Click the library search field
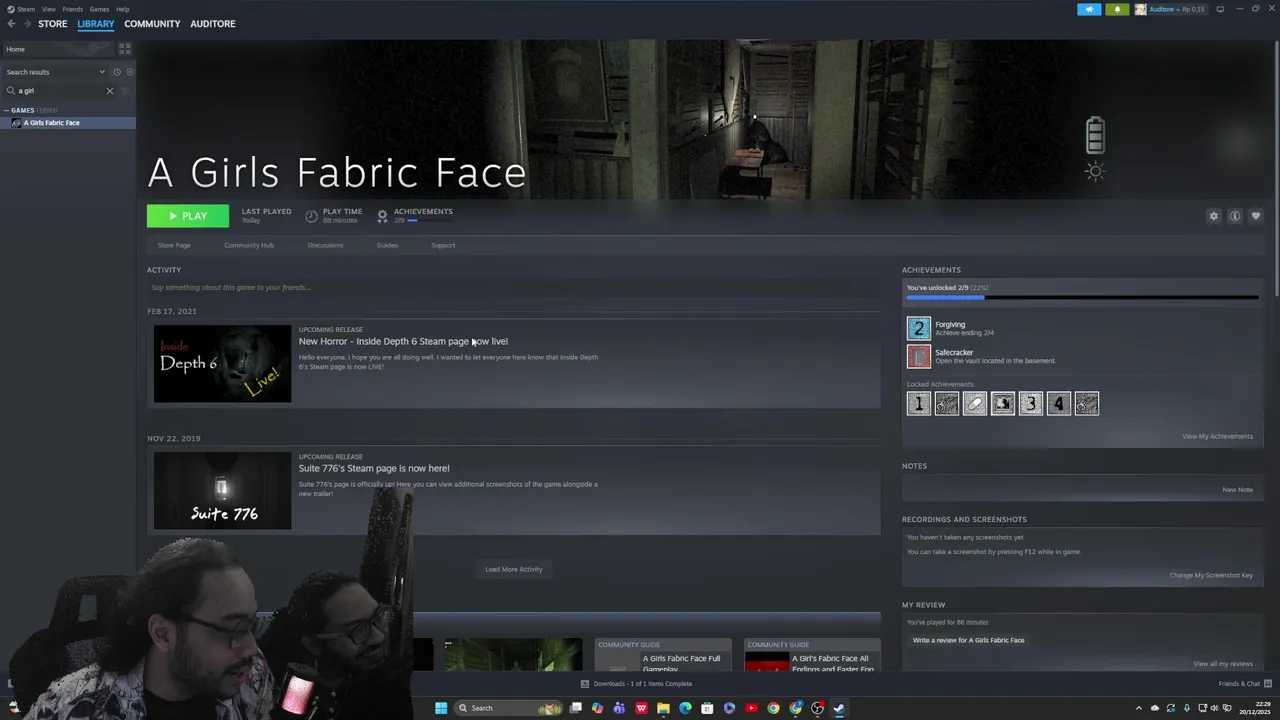The height and width of the screenshot is (720, 1280). coord(58,91)
